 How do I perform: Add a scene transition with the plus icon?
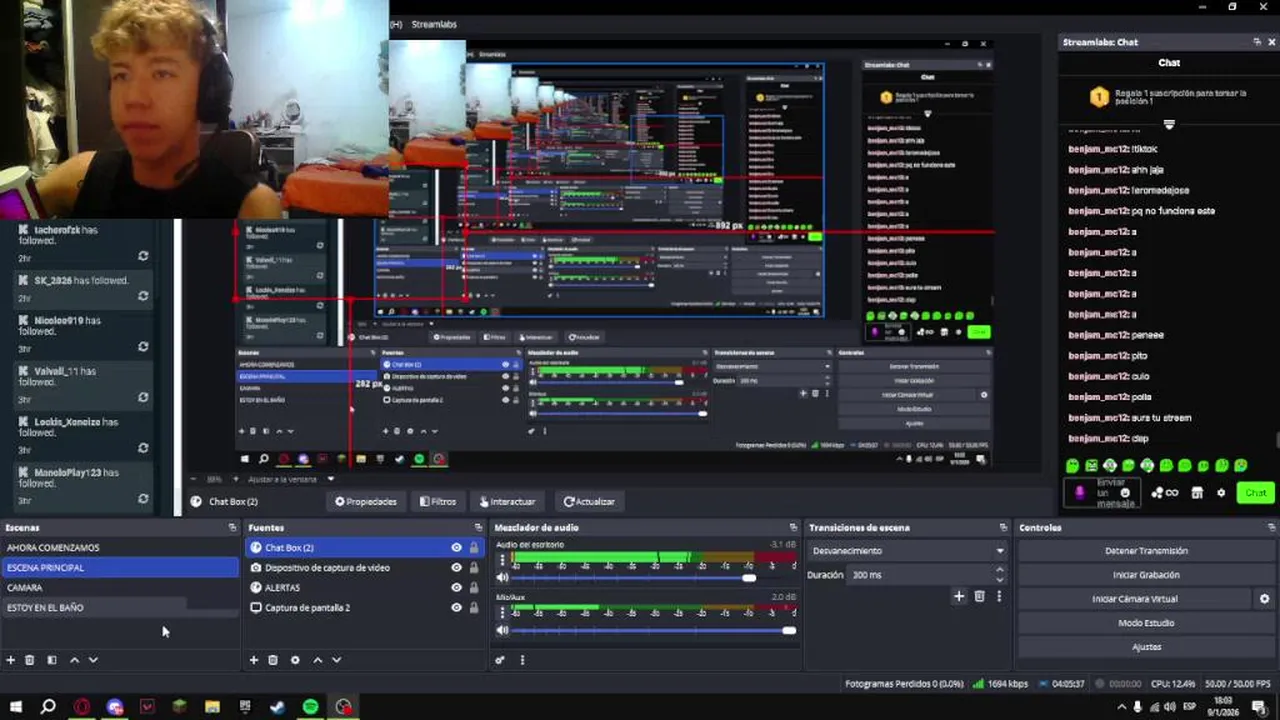point(959,596)
